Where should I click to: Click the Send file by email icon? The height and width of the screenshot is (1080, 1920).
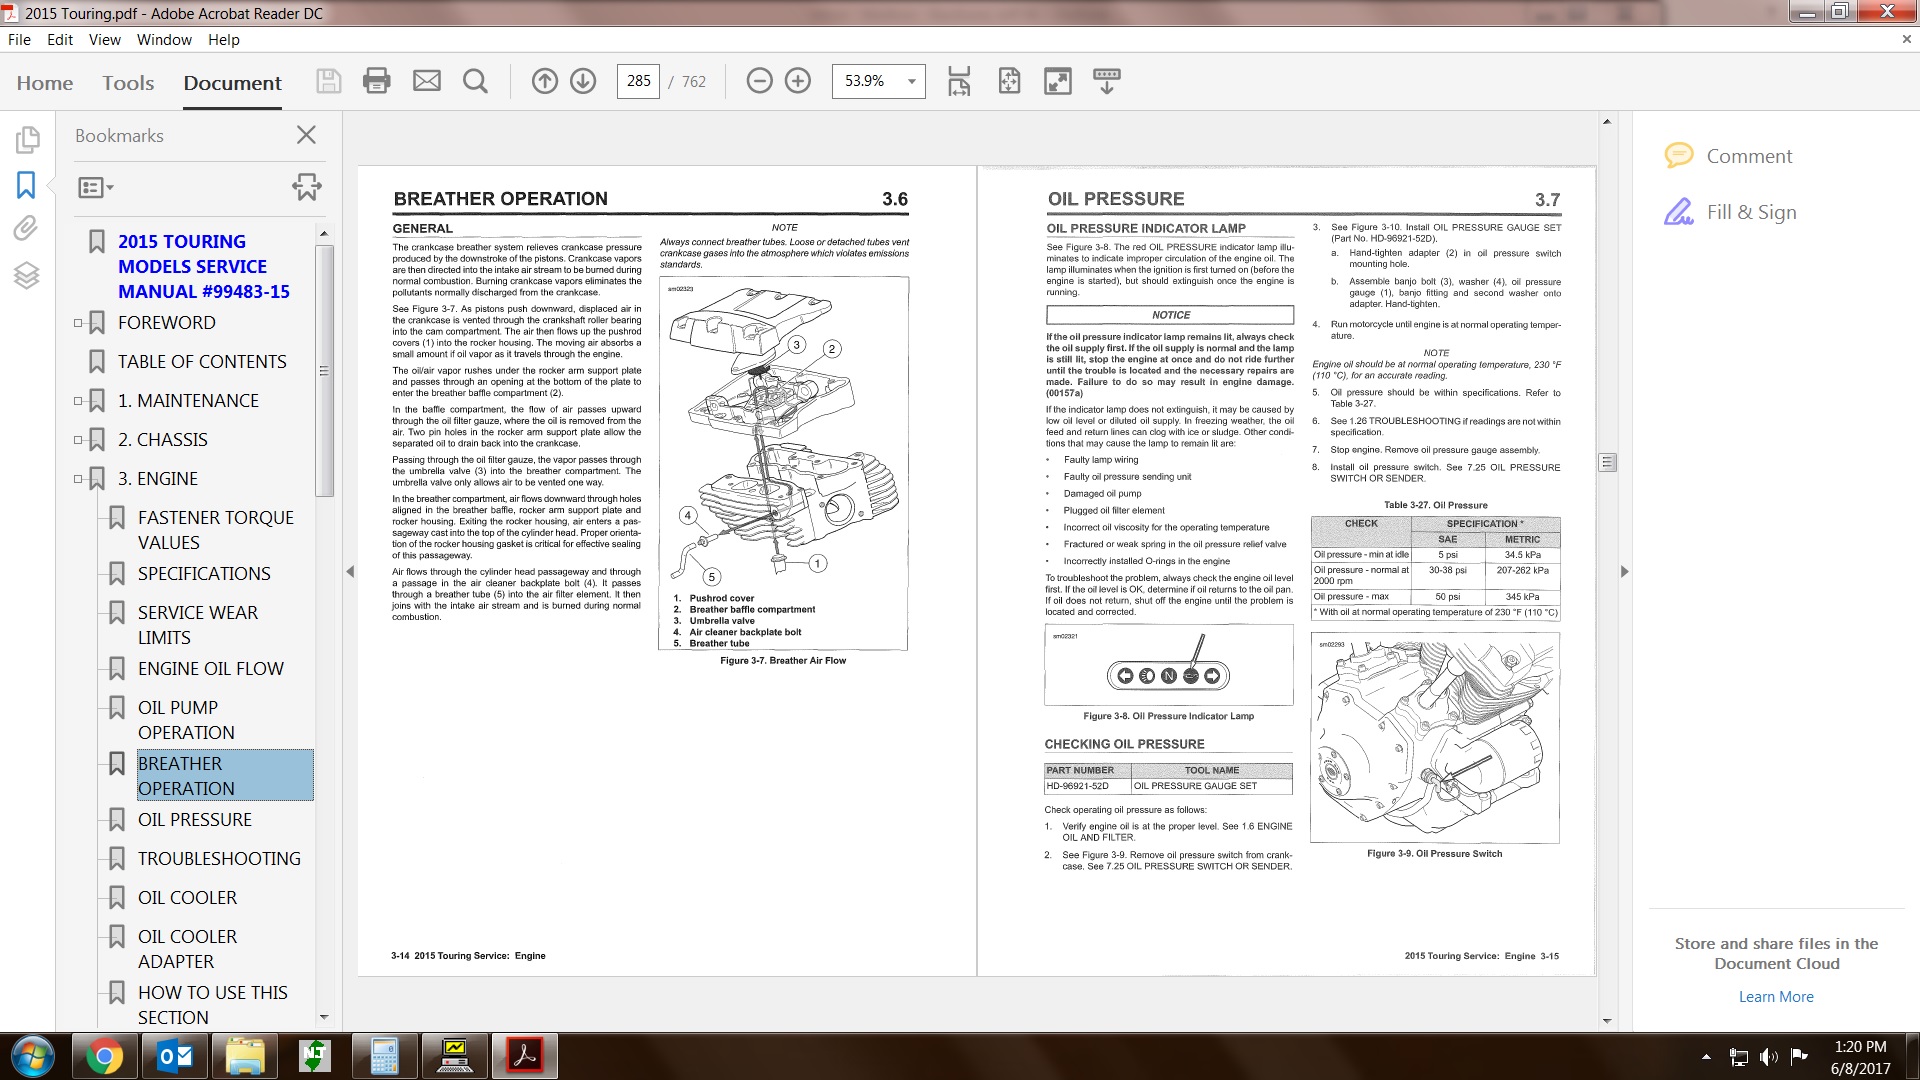click(x=427, y=81)
